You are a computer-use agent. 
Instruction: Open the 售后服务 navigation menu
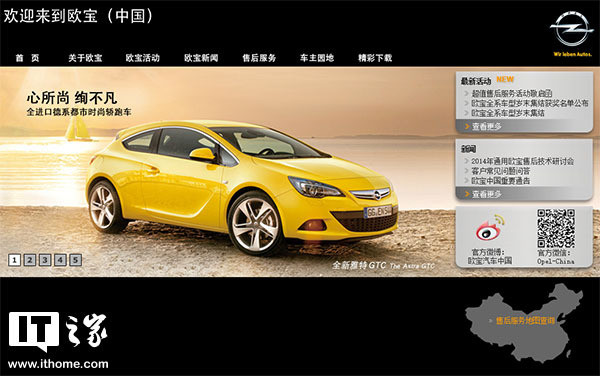pos(259,58)
